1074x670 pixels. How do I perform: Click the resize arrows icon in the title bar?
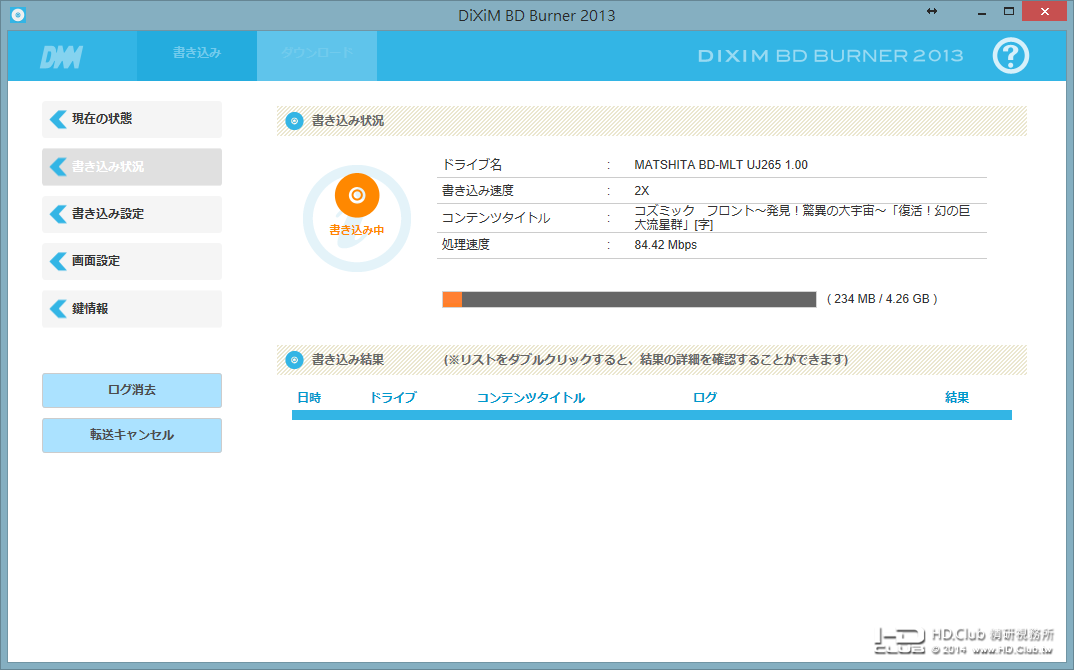tap(932, 12)
